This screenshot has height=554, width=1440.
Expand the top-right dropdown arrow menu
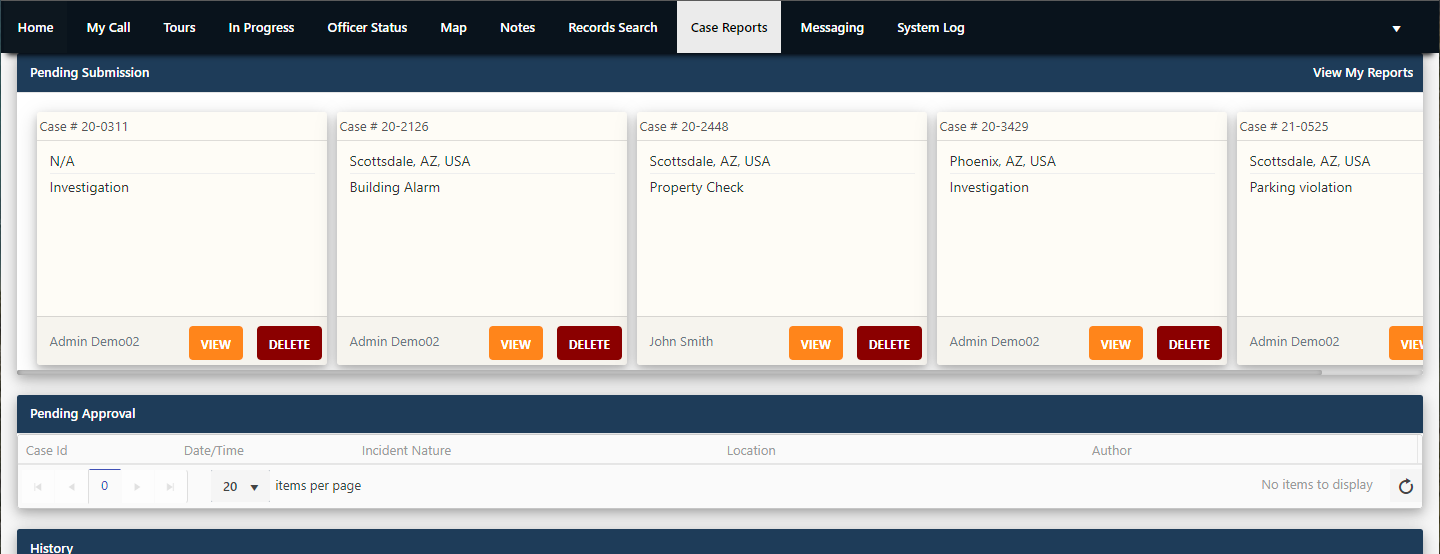pyautogui.click(x=1396, y=28)
